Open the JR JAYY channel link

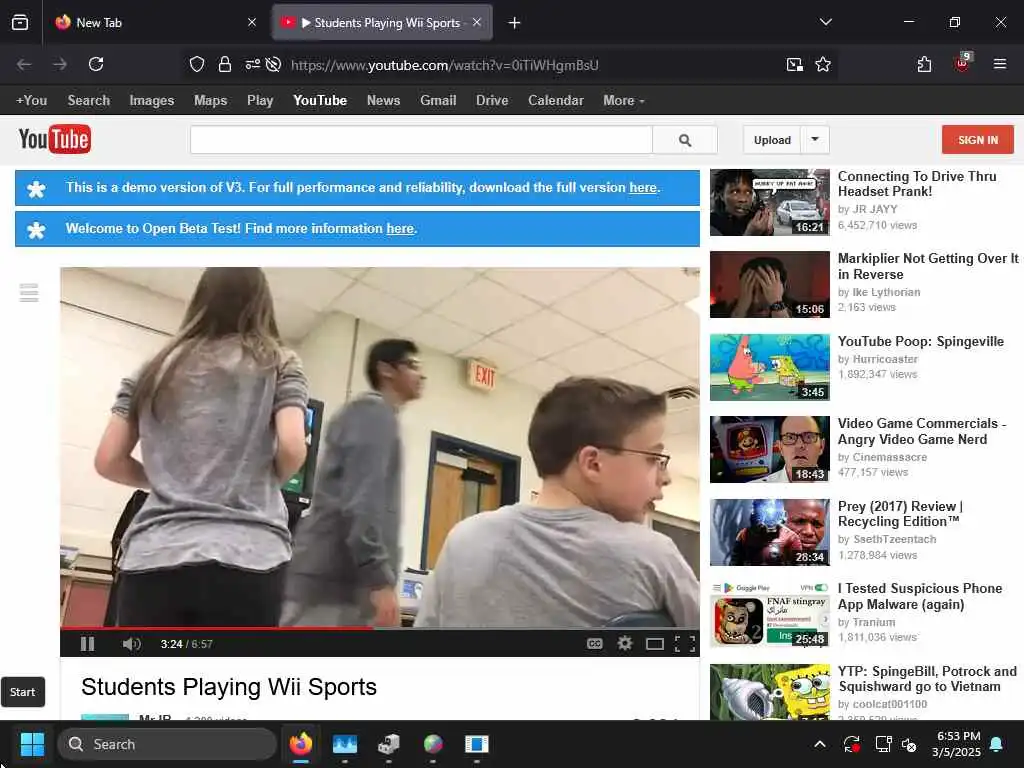[x=875, y=209]
